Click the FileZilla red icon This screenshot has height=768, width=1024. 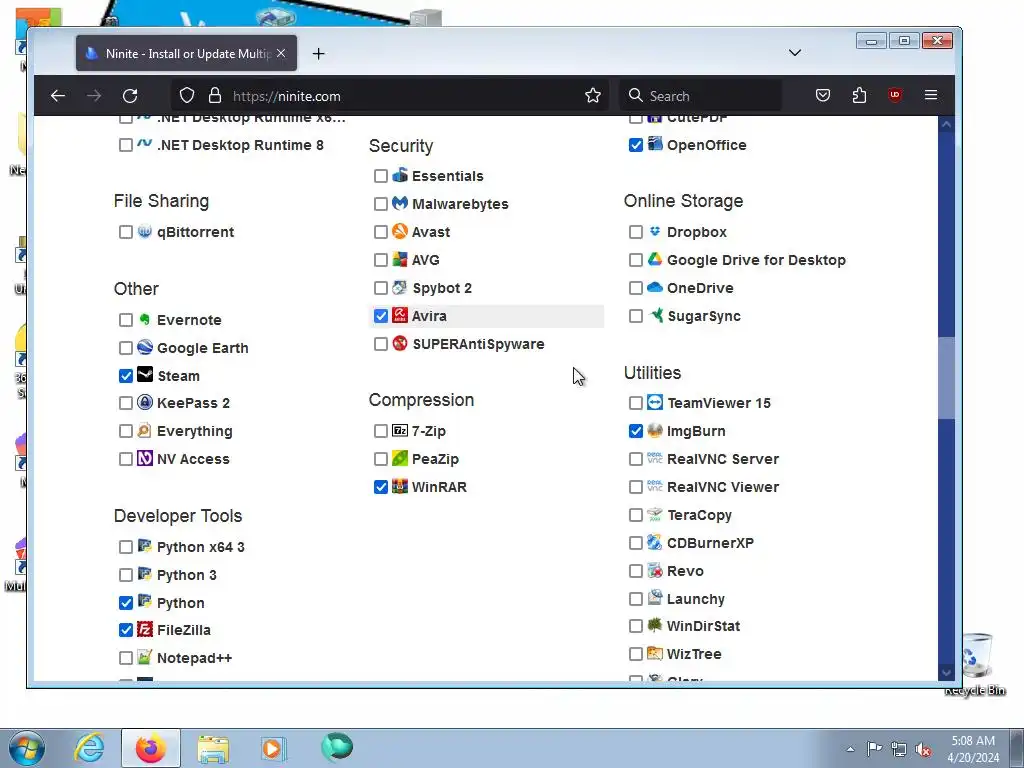pos(145,630)
